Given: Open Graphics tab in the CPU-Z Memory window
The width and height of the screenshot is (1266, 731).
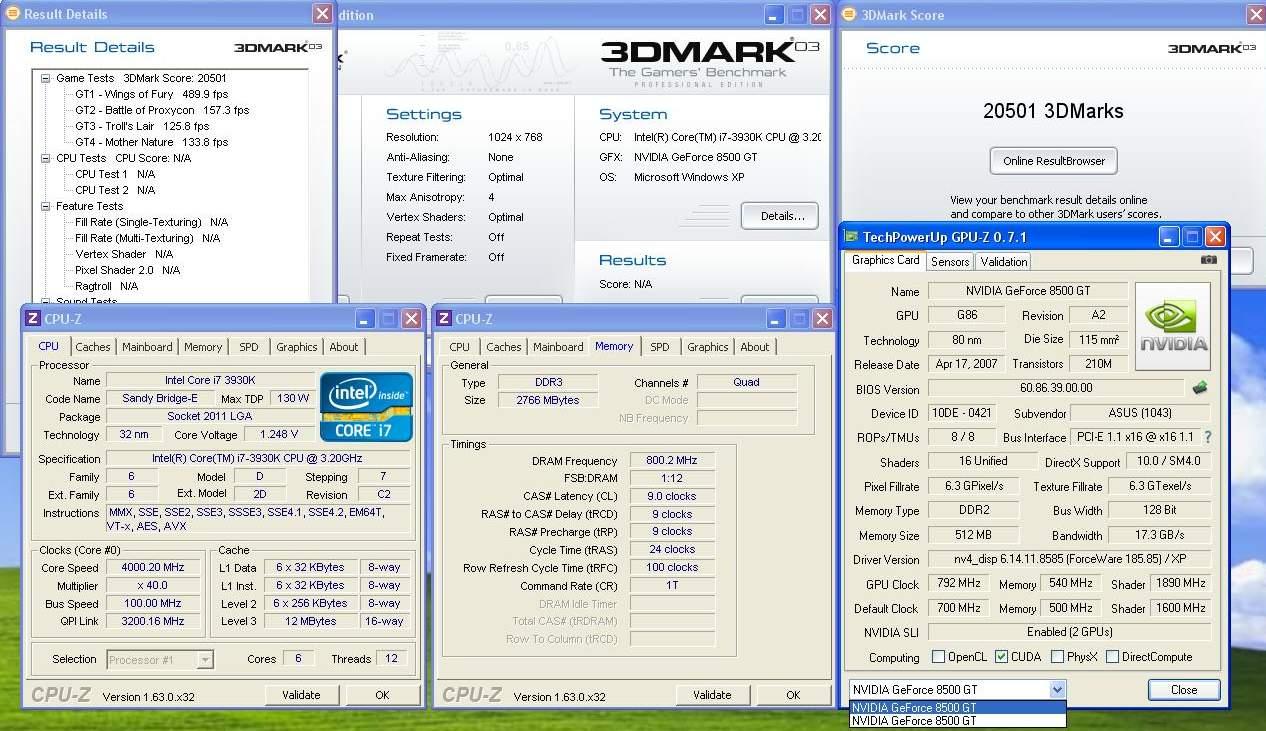Looking at the screenshot, I should 708,347.
